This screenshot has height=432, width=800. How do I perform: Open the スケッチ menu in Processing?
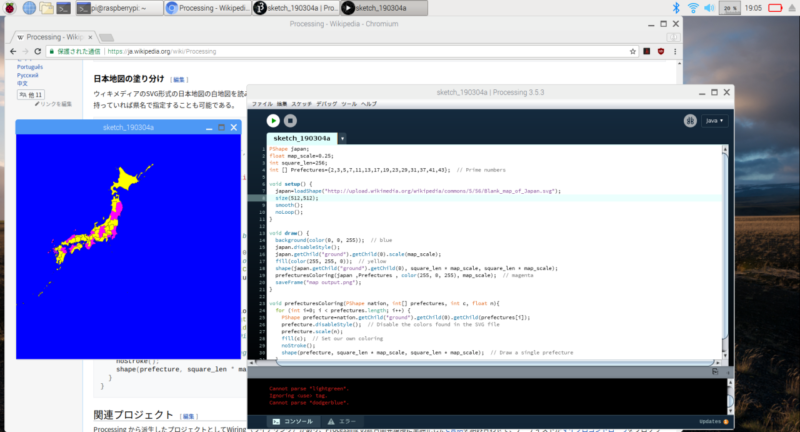click(x=302, y=104)
